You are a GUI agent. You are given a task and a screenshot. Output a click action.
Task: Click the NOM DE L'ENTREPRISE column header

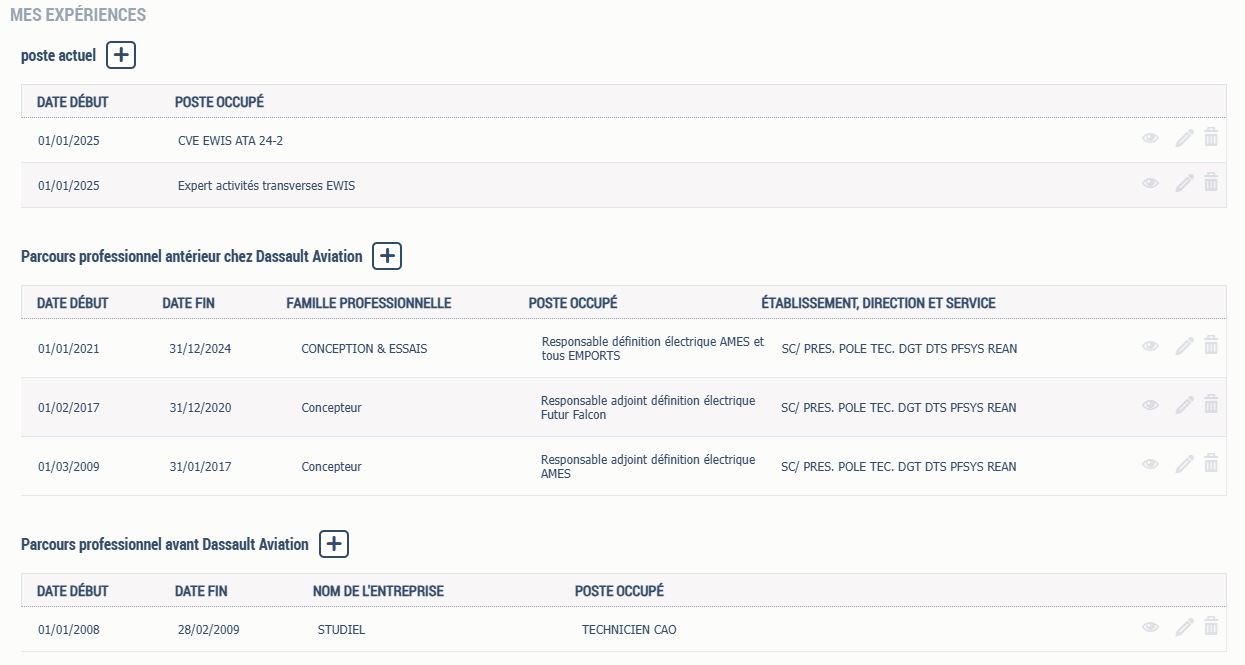(378, 591)
